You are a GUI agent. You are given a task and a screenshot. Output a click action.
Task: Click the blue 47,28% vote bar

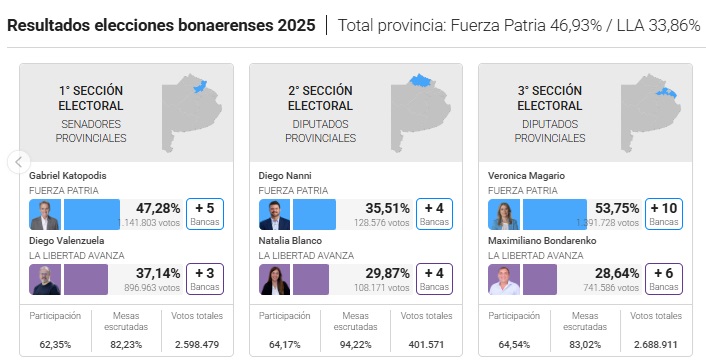92,215
